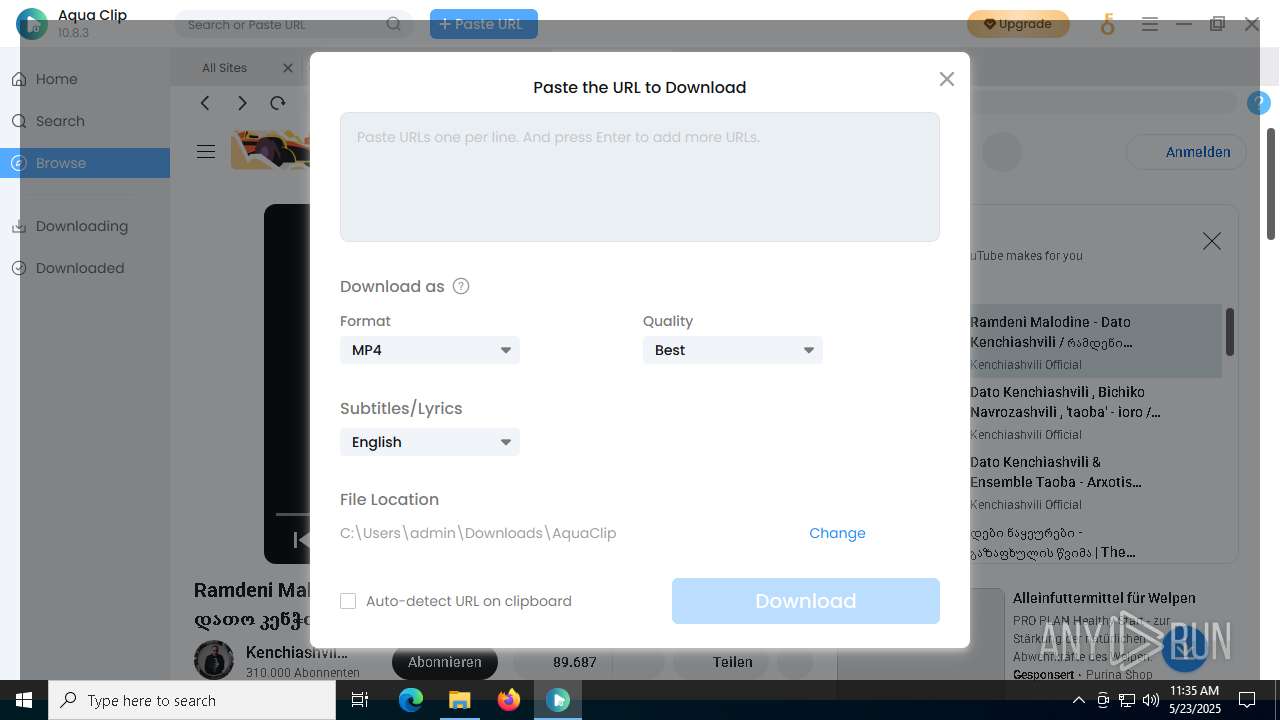
Task: Open the Format dropdown showing MP4
Action: pos(430,350)
